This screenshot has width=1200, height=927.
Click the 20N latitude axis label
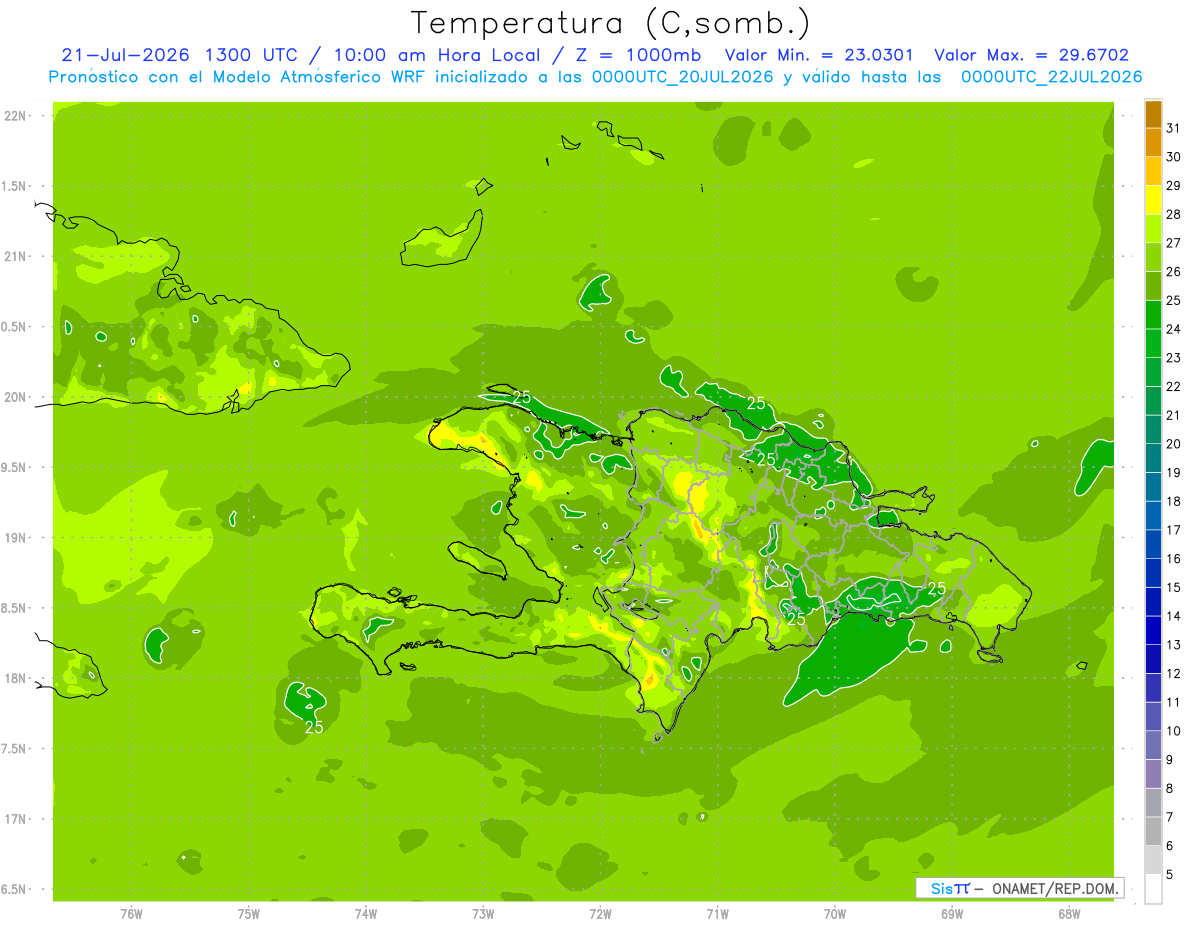click(x=14, y=397)
